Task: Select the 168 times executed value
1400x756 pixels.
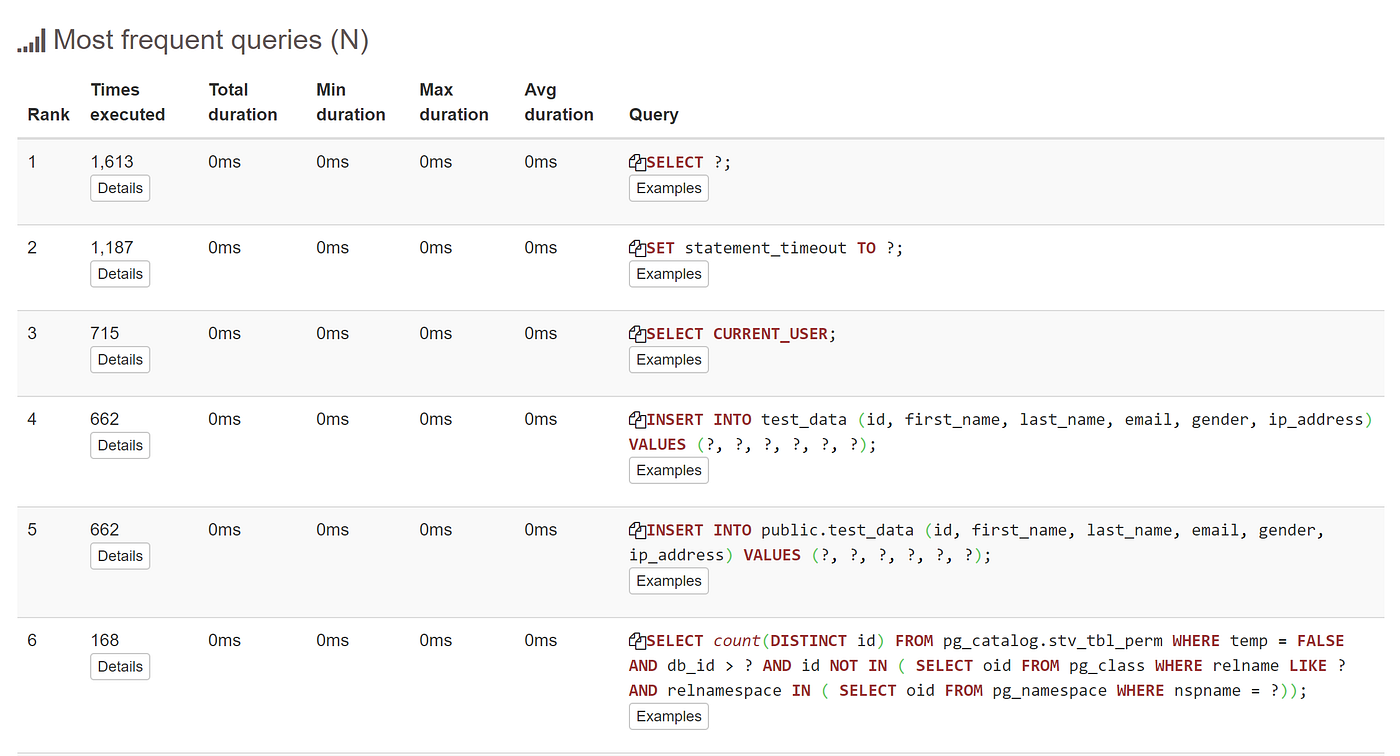Action: (x=104, y=641)
